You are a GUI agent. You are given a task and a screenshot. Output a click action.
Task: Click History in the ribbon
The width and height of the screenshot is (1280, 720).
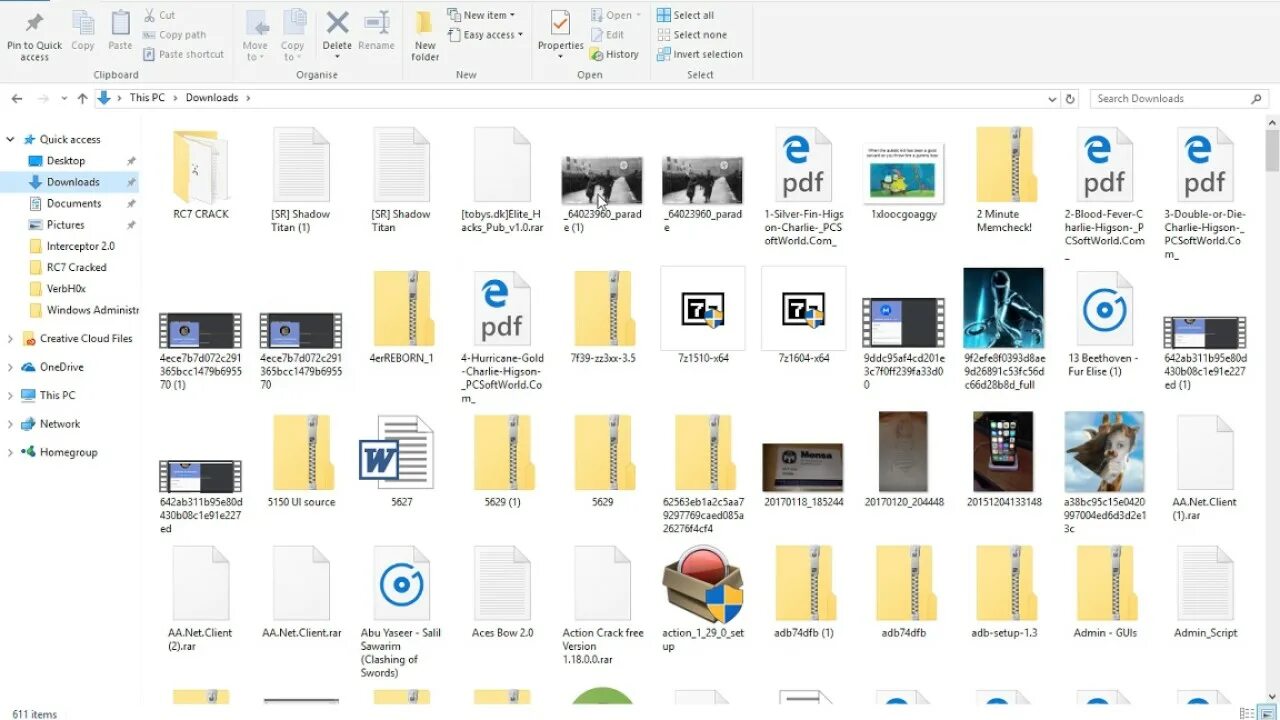(614, 54)
